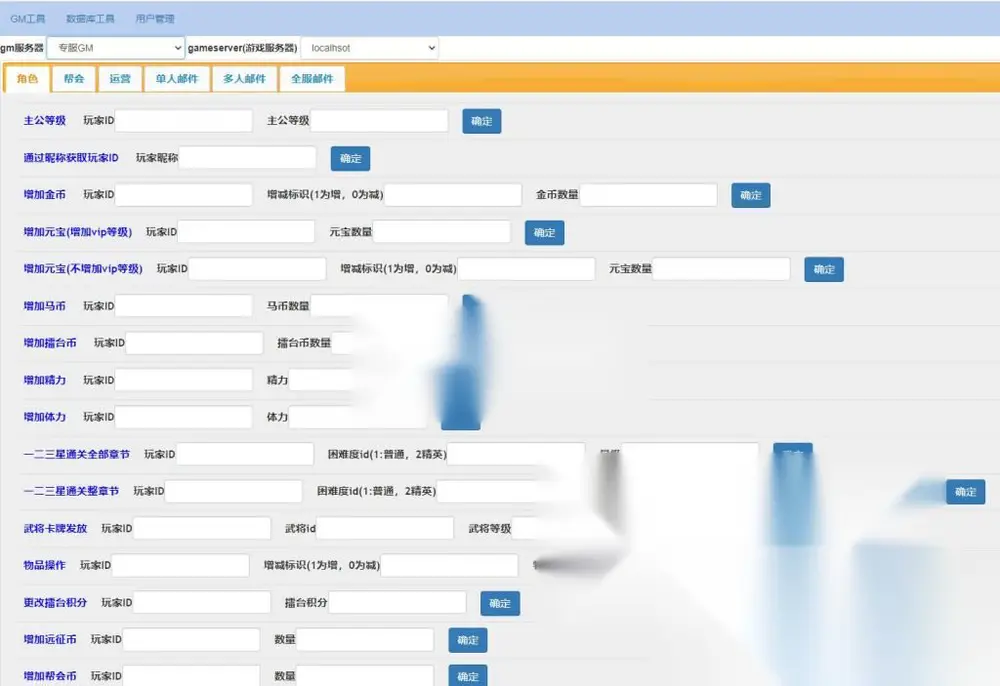Viewport: 1000px width, 686px height.
Task: Focus the 擂台积分 input field
Action: tap(397, 602)
